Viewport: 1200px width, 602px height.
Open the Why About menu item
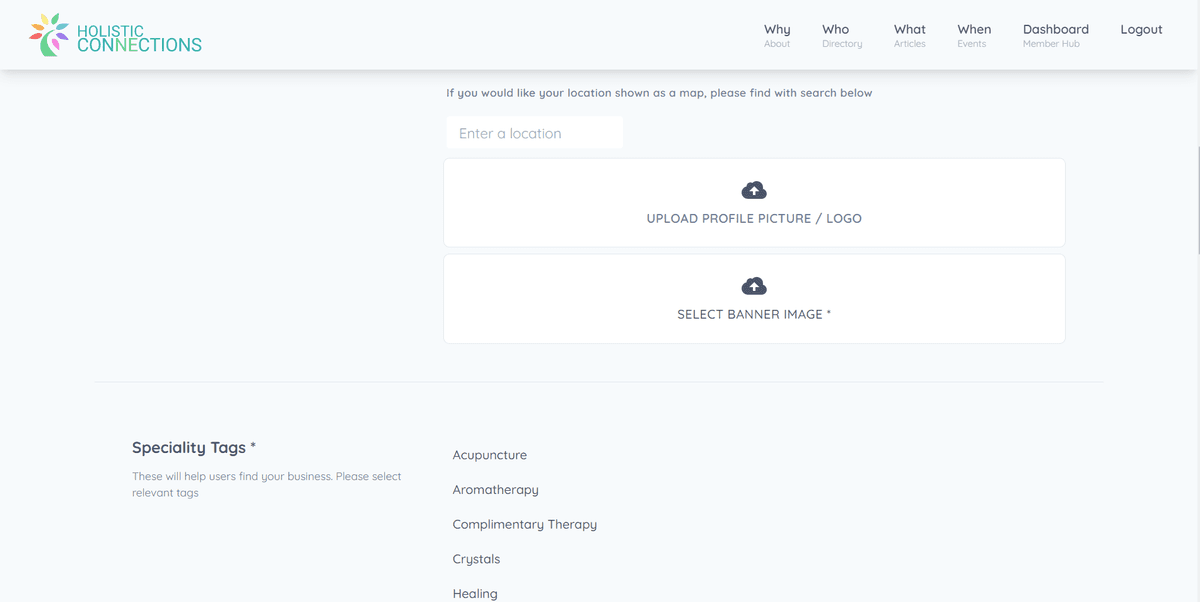pyautogui.click(x=777, y=35)
